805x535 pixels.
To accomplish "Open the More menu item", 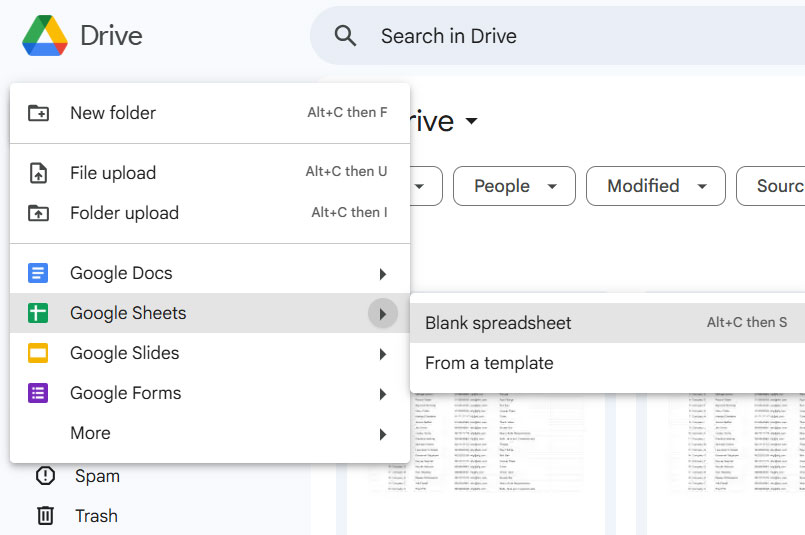I will tap(210, 433).
